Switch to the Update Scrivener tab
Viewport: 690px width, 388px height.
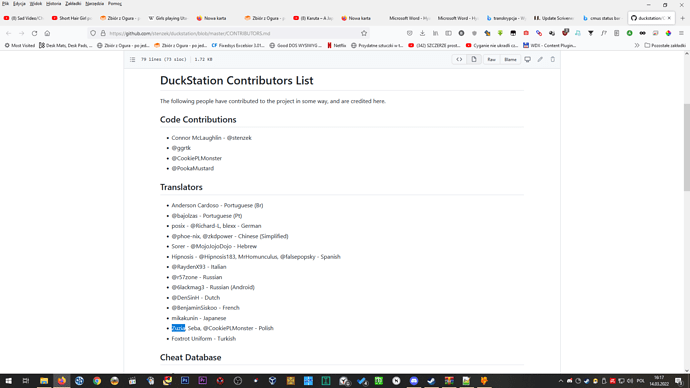coord(554,18)
